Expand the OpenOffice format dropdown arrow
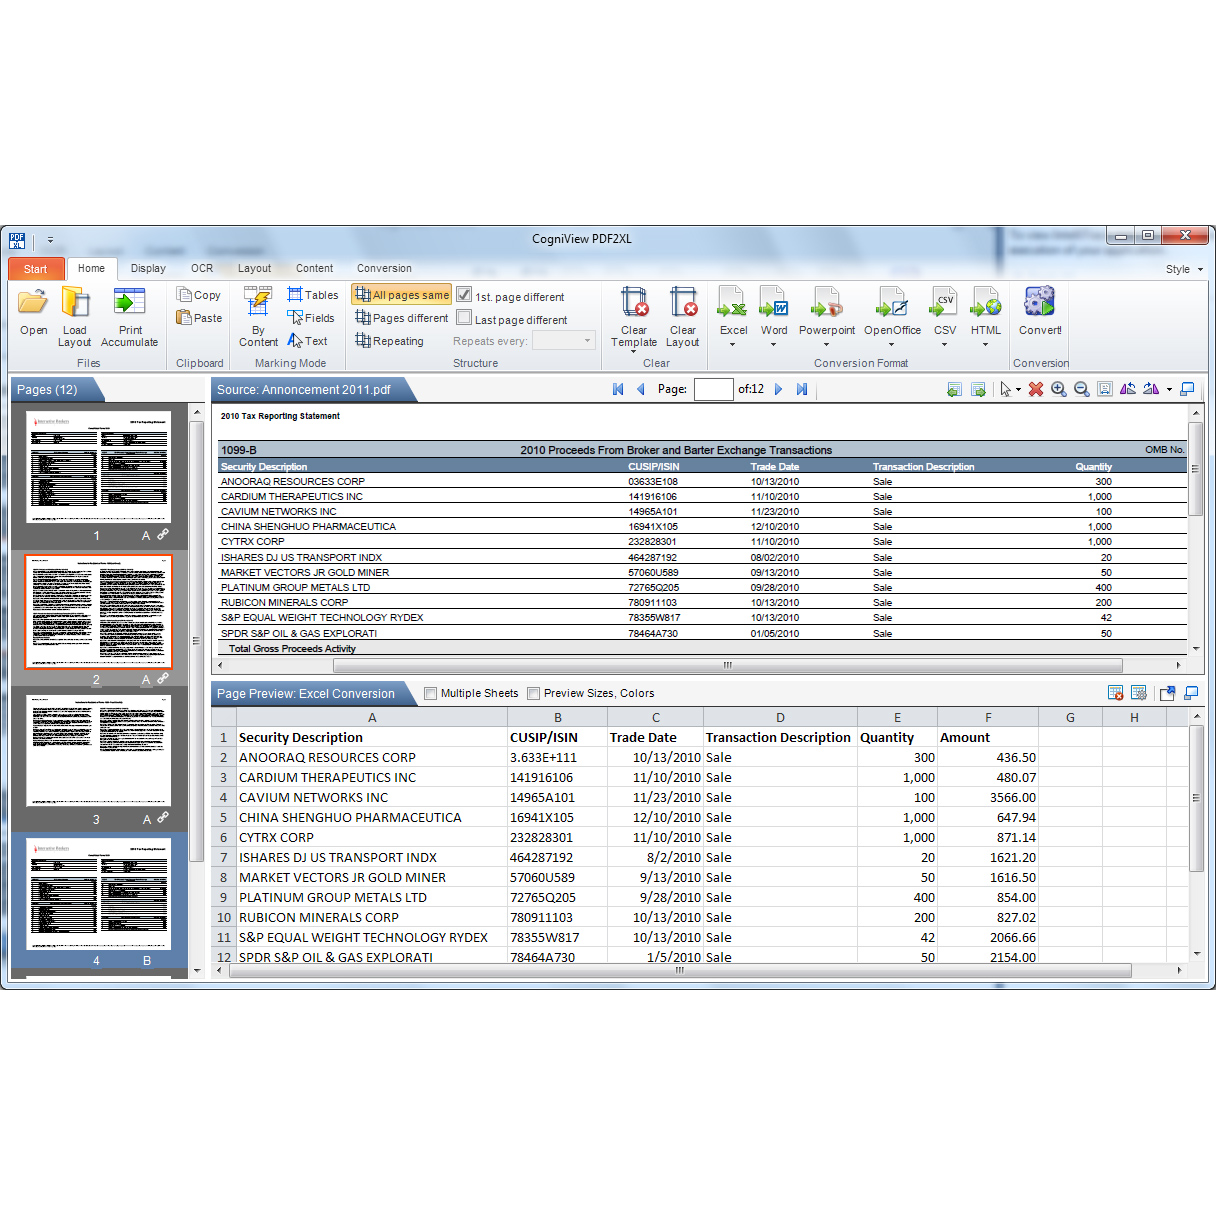 892,344
